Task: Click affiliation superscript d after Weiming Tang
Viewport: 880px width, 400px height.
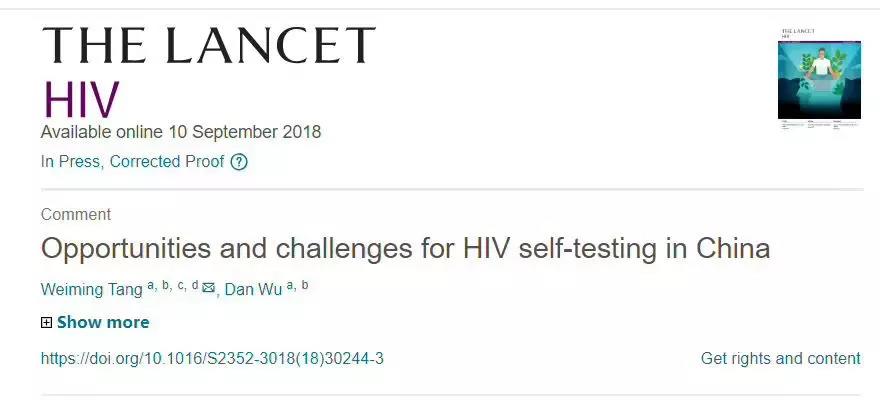Action: pyautogui.click(x=195, y=285)
